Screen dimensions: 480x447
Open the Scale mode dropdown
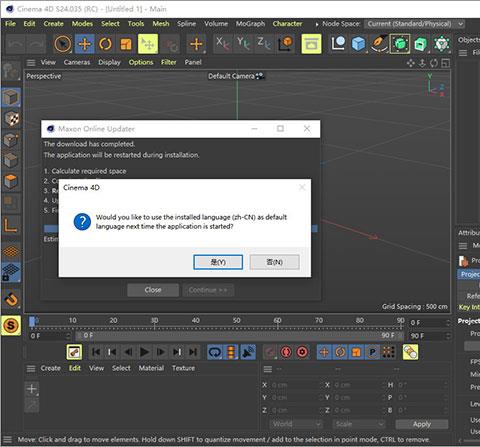pyautogui.click(x=359, y=424)
